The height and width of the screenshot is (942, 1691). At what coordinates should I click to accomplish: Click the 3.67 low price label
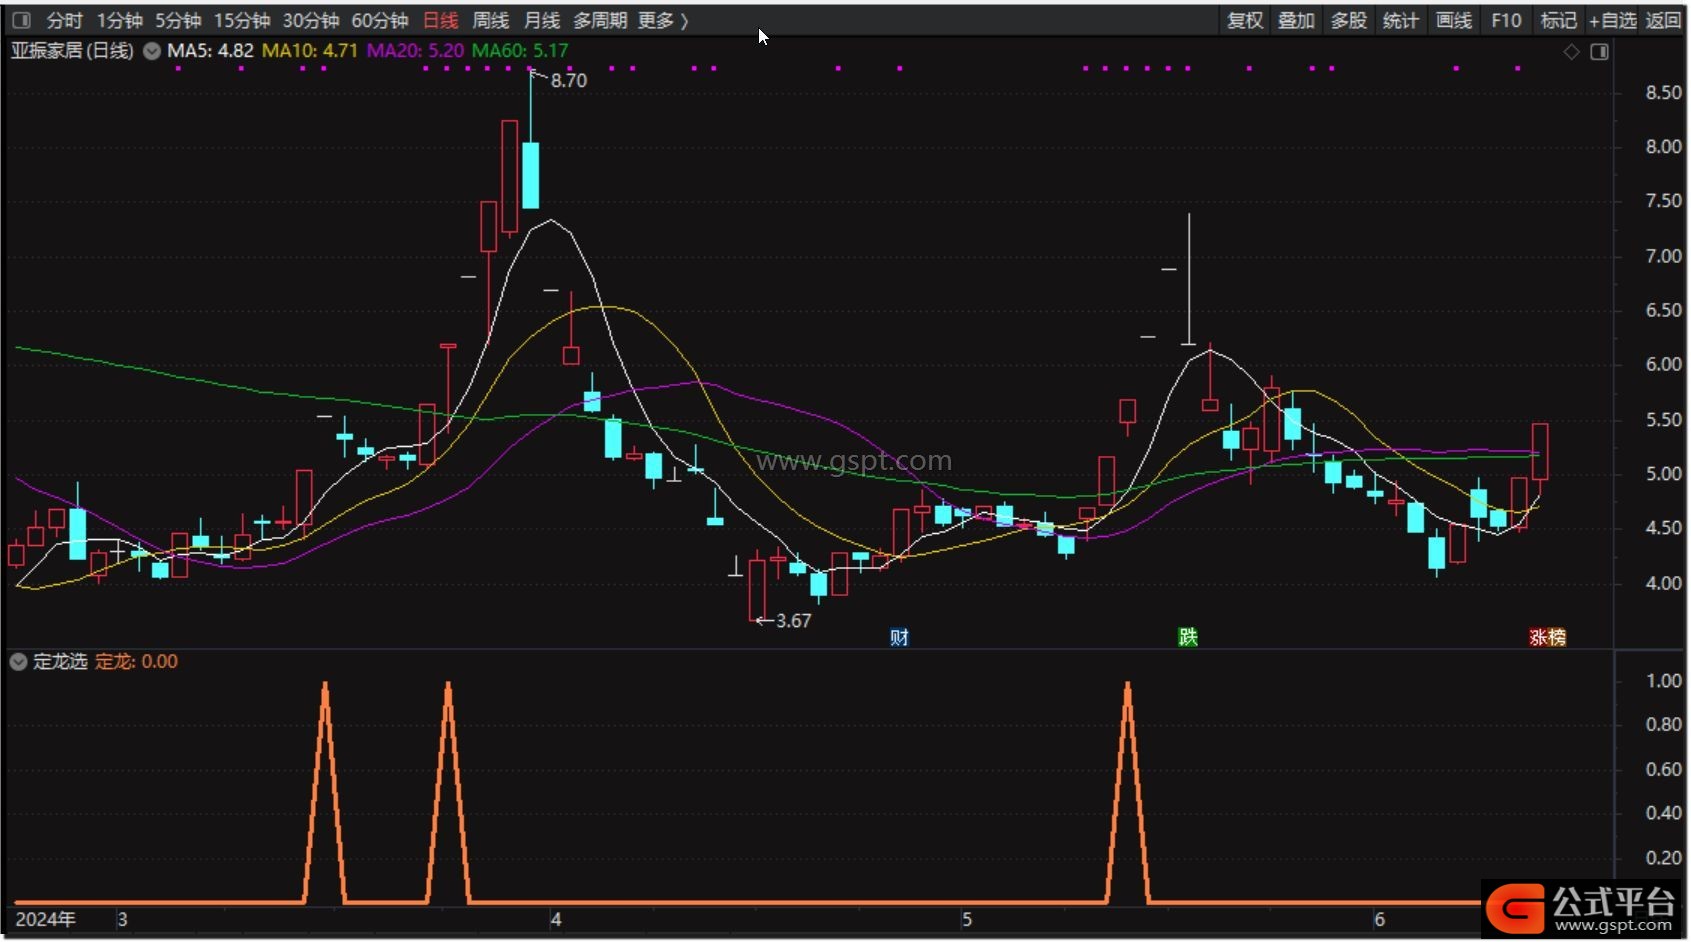(x=793, y=621)
